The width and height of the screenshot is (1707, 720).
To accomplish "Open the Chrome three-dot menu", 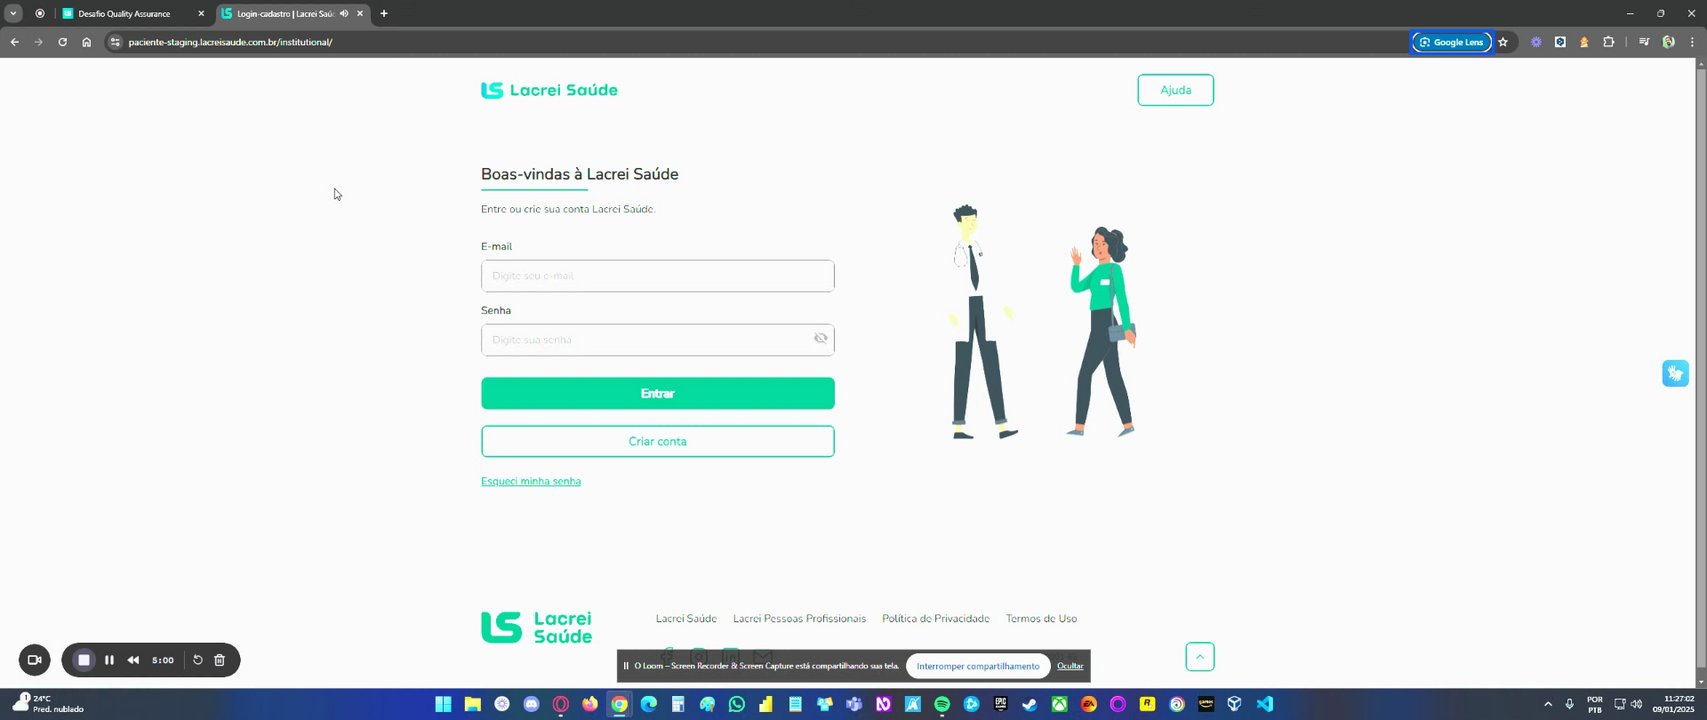I will point(1692,42).
